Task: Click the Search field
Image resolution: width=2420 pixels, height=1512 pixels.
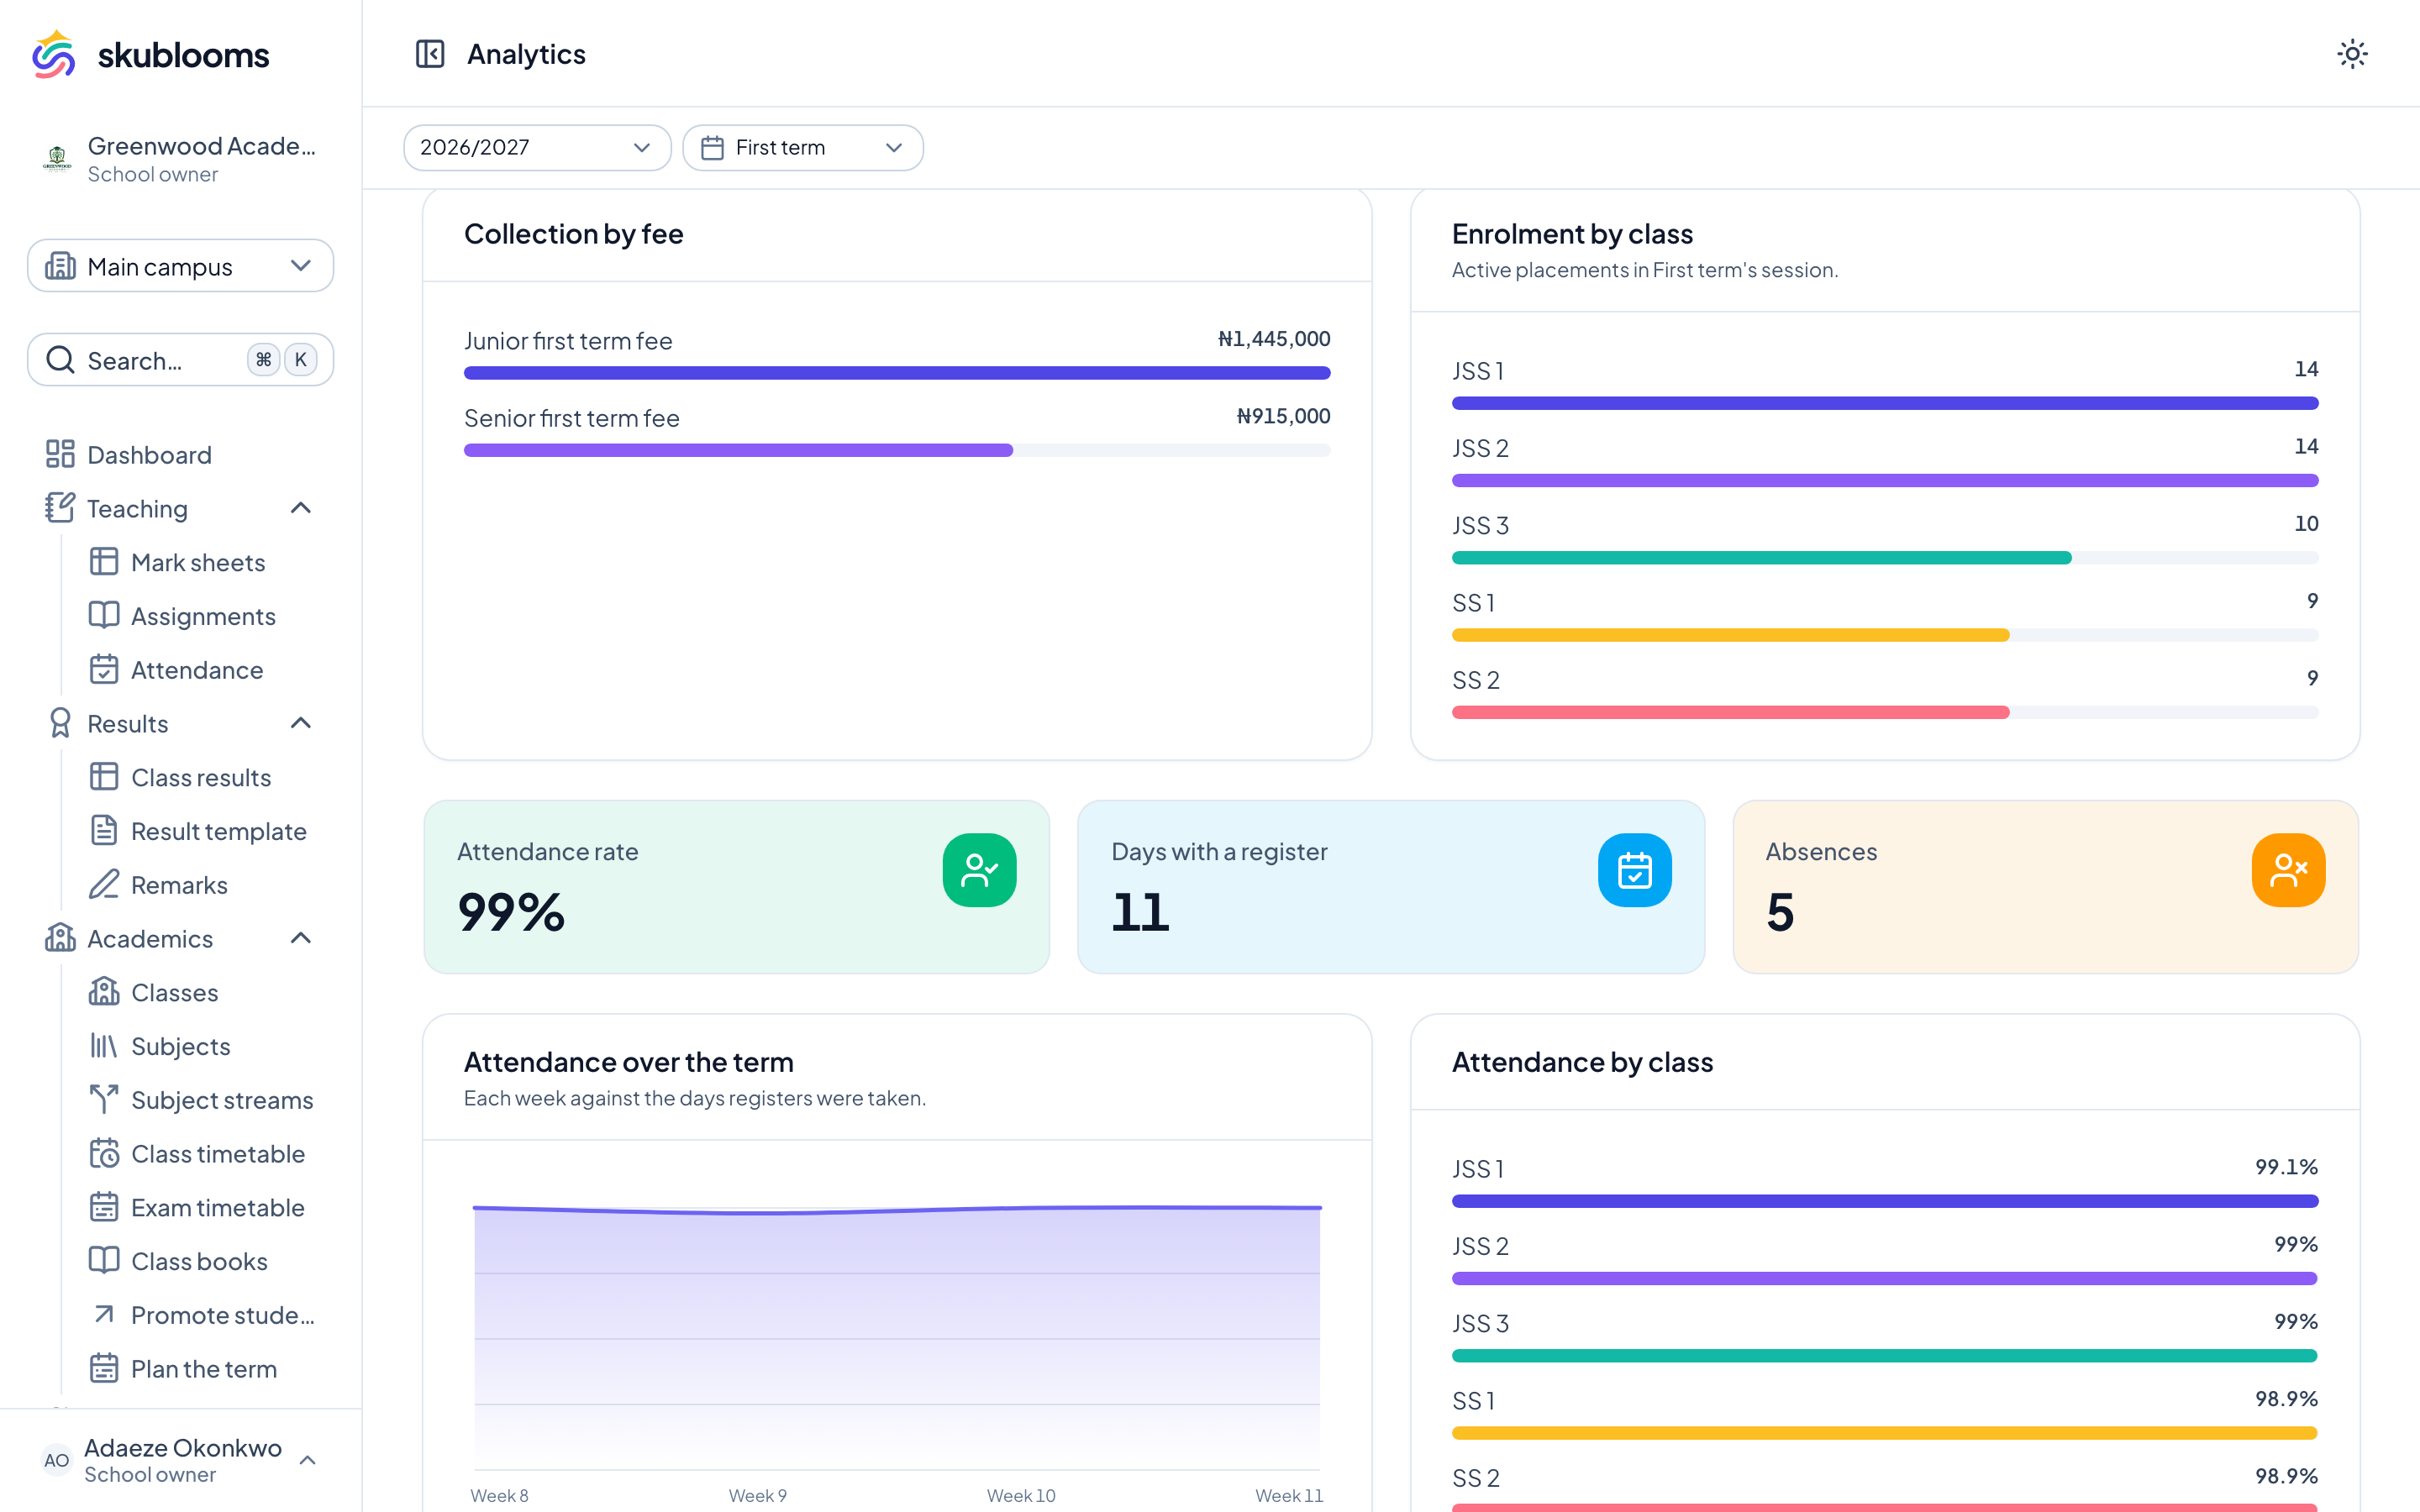Action: click(x=181, y=360)
